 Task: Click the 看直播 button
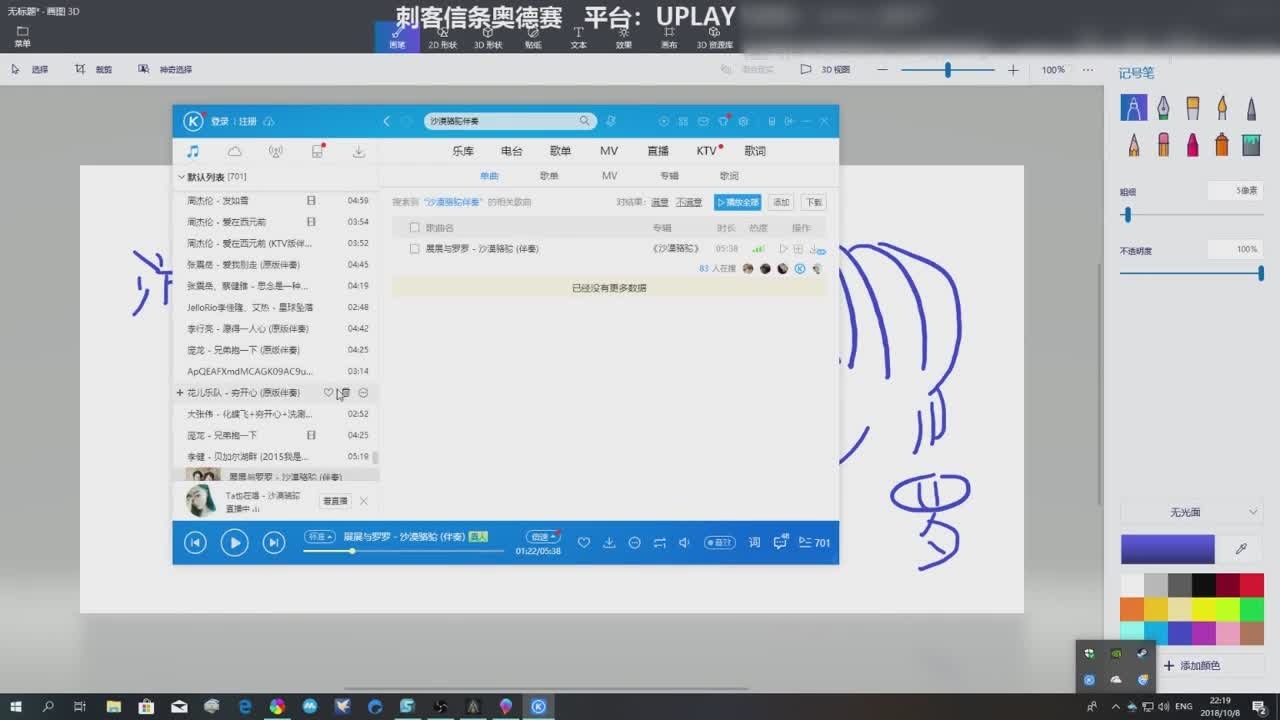tap(335, 501)
